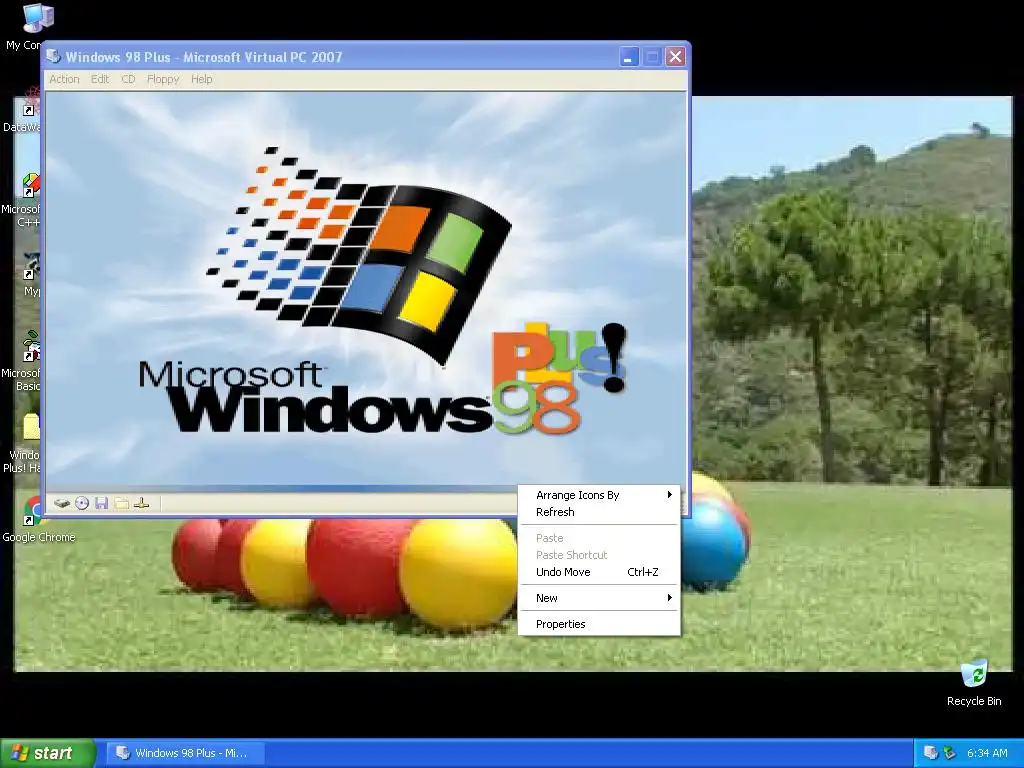Click the Windows 98 Plus taskbar button
Image resolution: width=1024 pixels, height=768 pixels.
click(185, 753)
